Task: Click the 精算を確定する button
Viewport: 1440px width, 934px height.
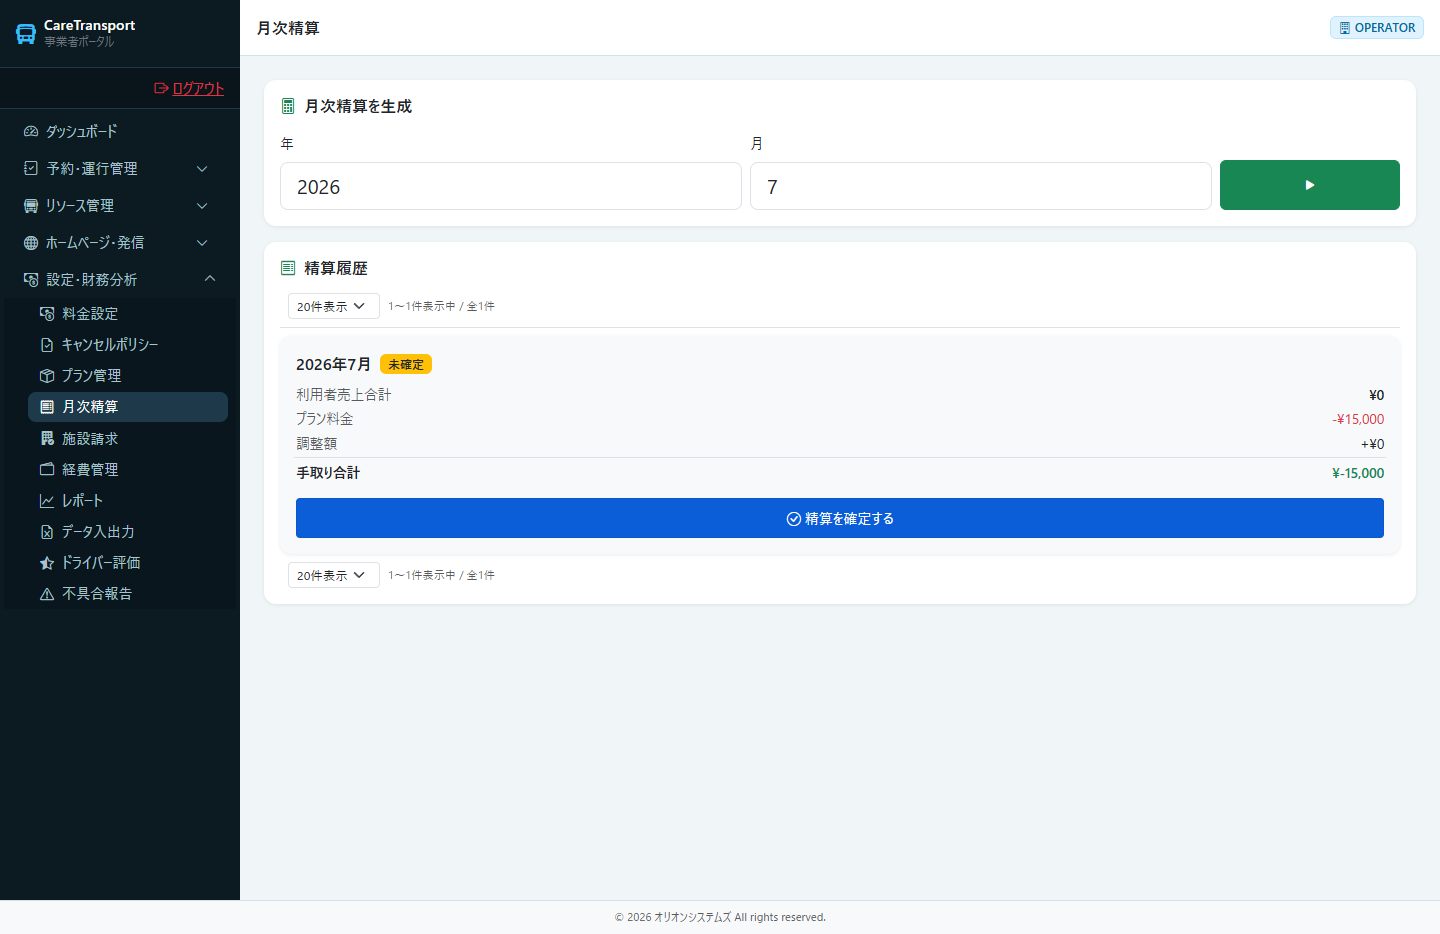Action: [840, 518]
